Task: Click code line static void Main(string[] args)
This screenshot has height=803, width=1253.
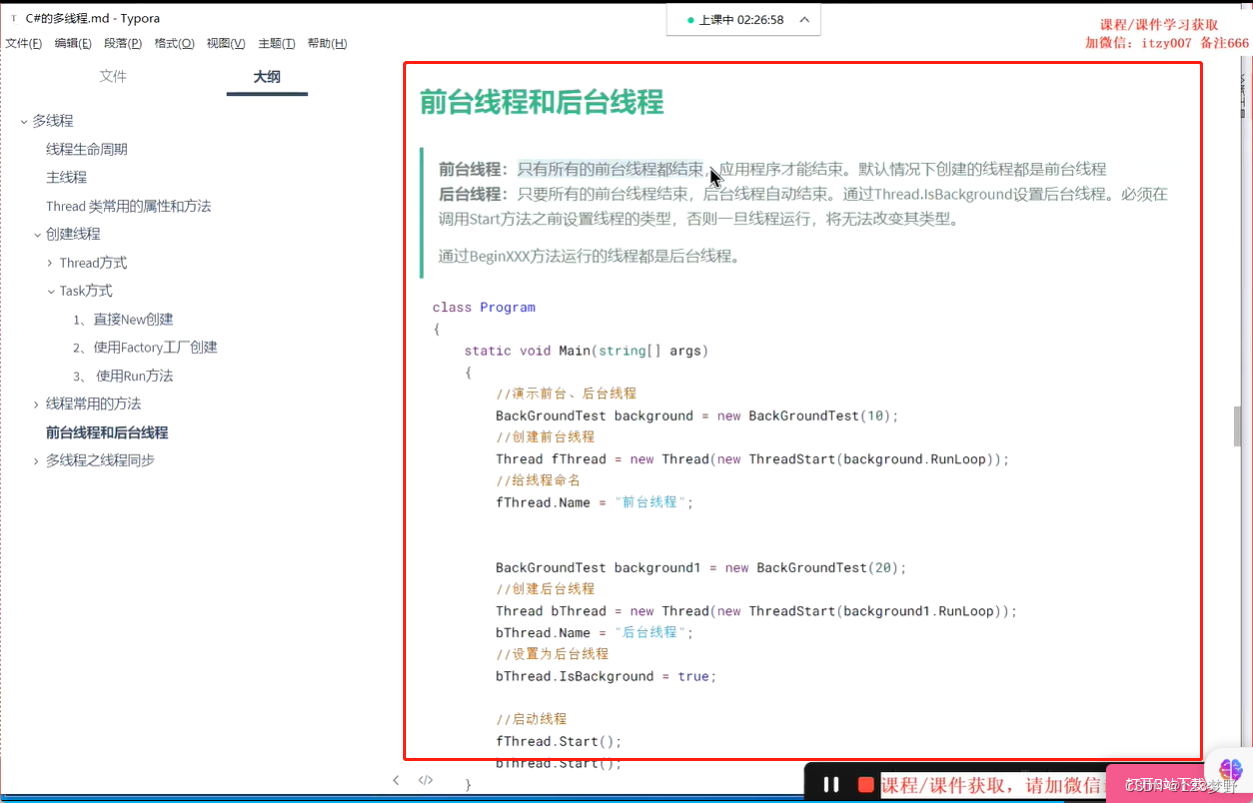Action: pyautogui.click(x=586, y=351)
